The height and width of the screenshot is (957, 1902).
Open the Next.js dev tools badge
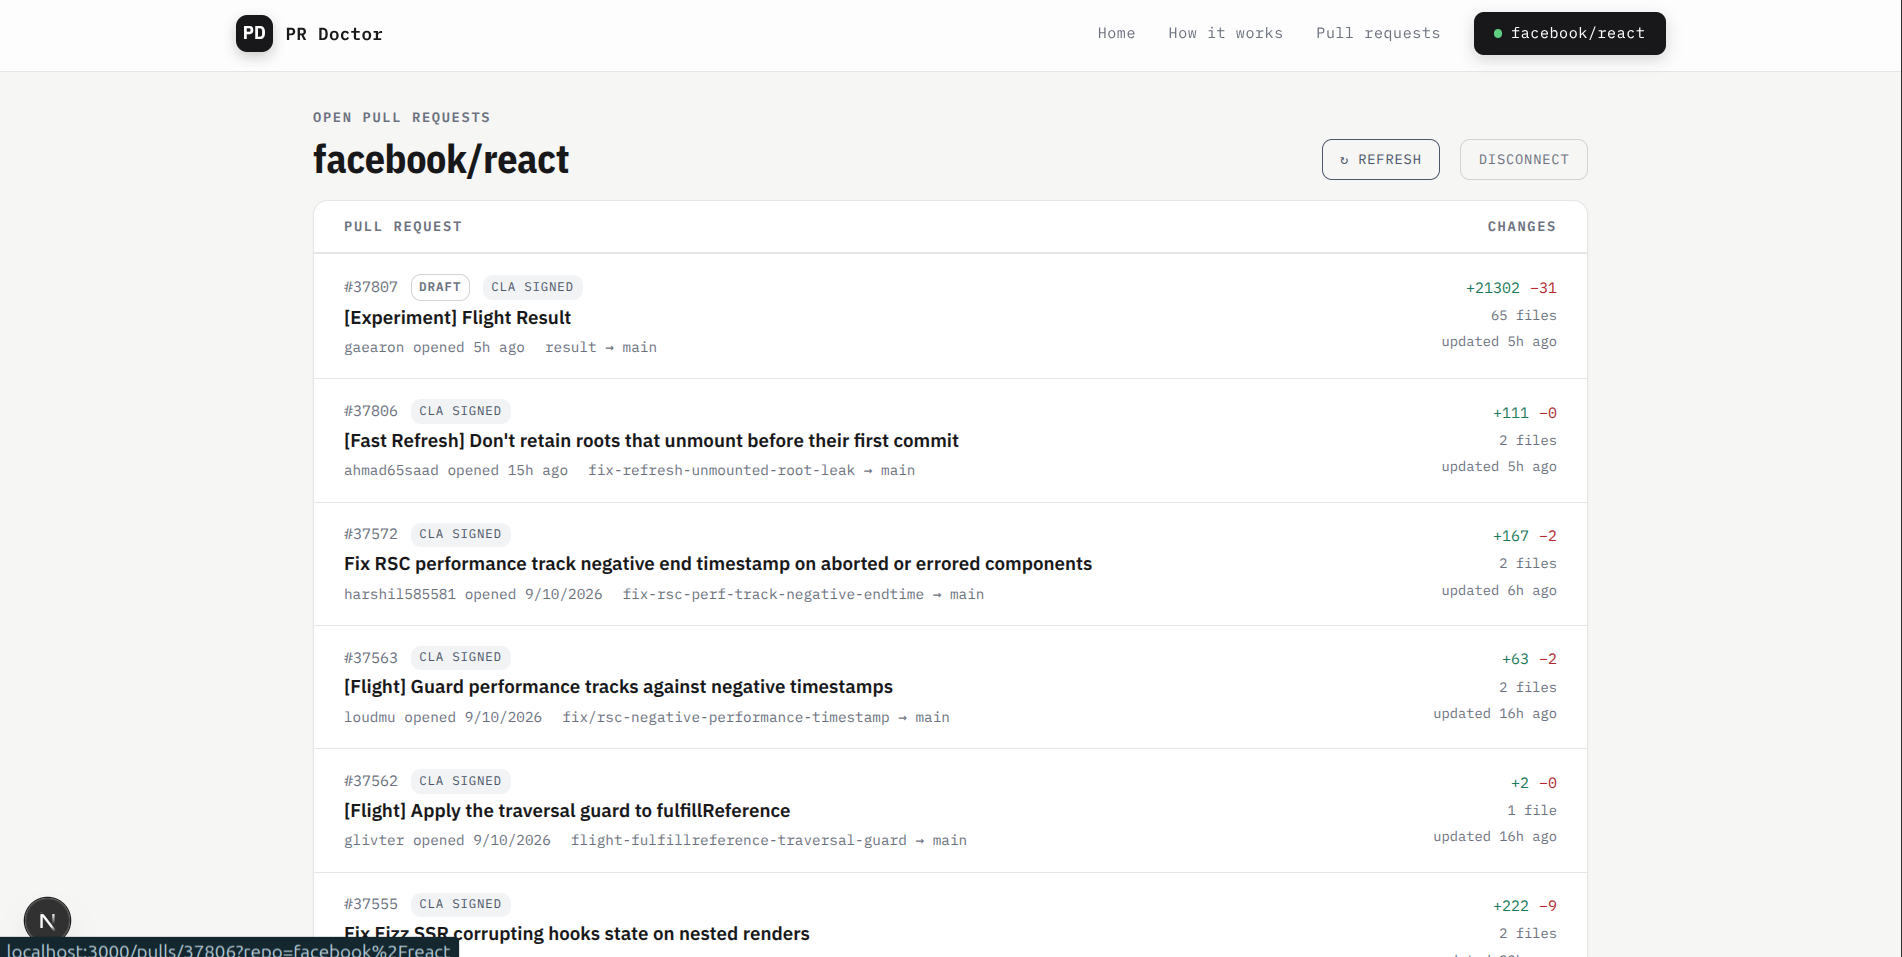[x=47, y=920]
